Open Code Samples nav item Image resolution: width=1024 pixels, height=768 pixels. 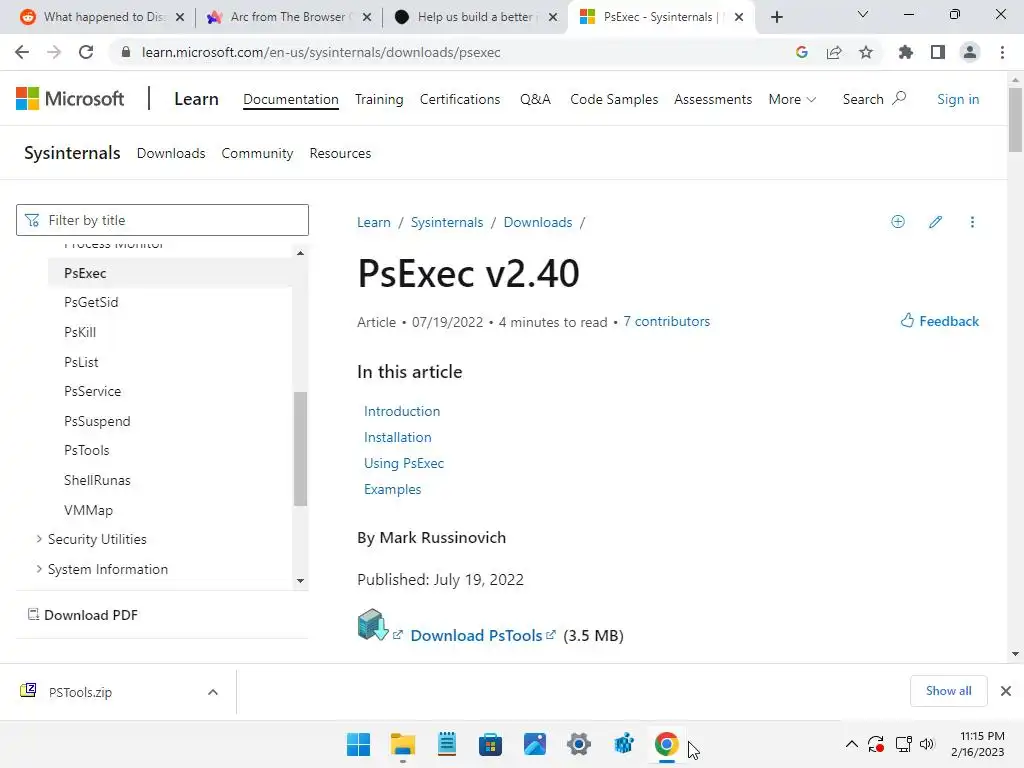(614, 99)
